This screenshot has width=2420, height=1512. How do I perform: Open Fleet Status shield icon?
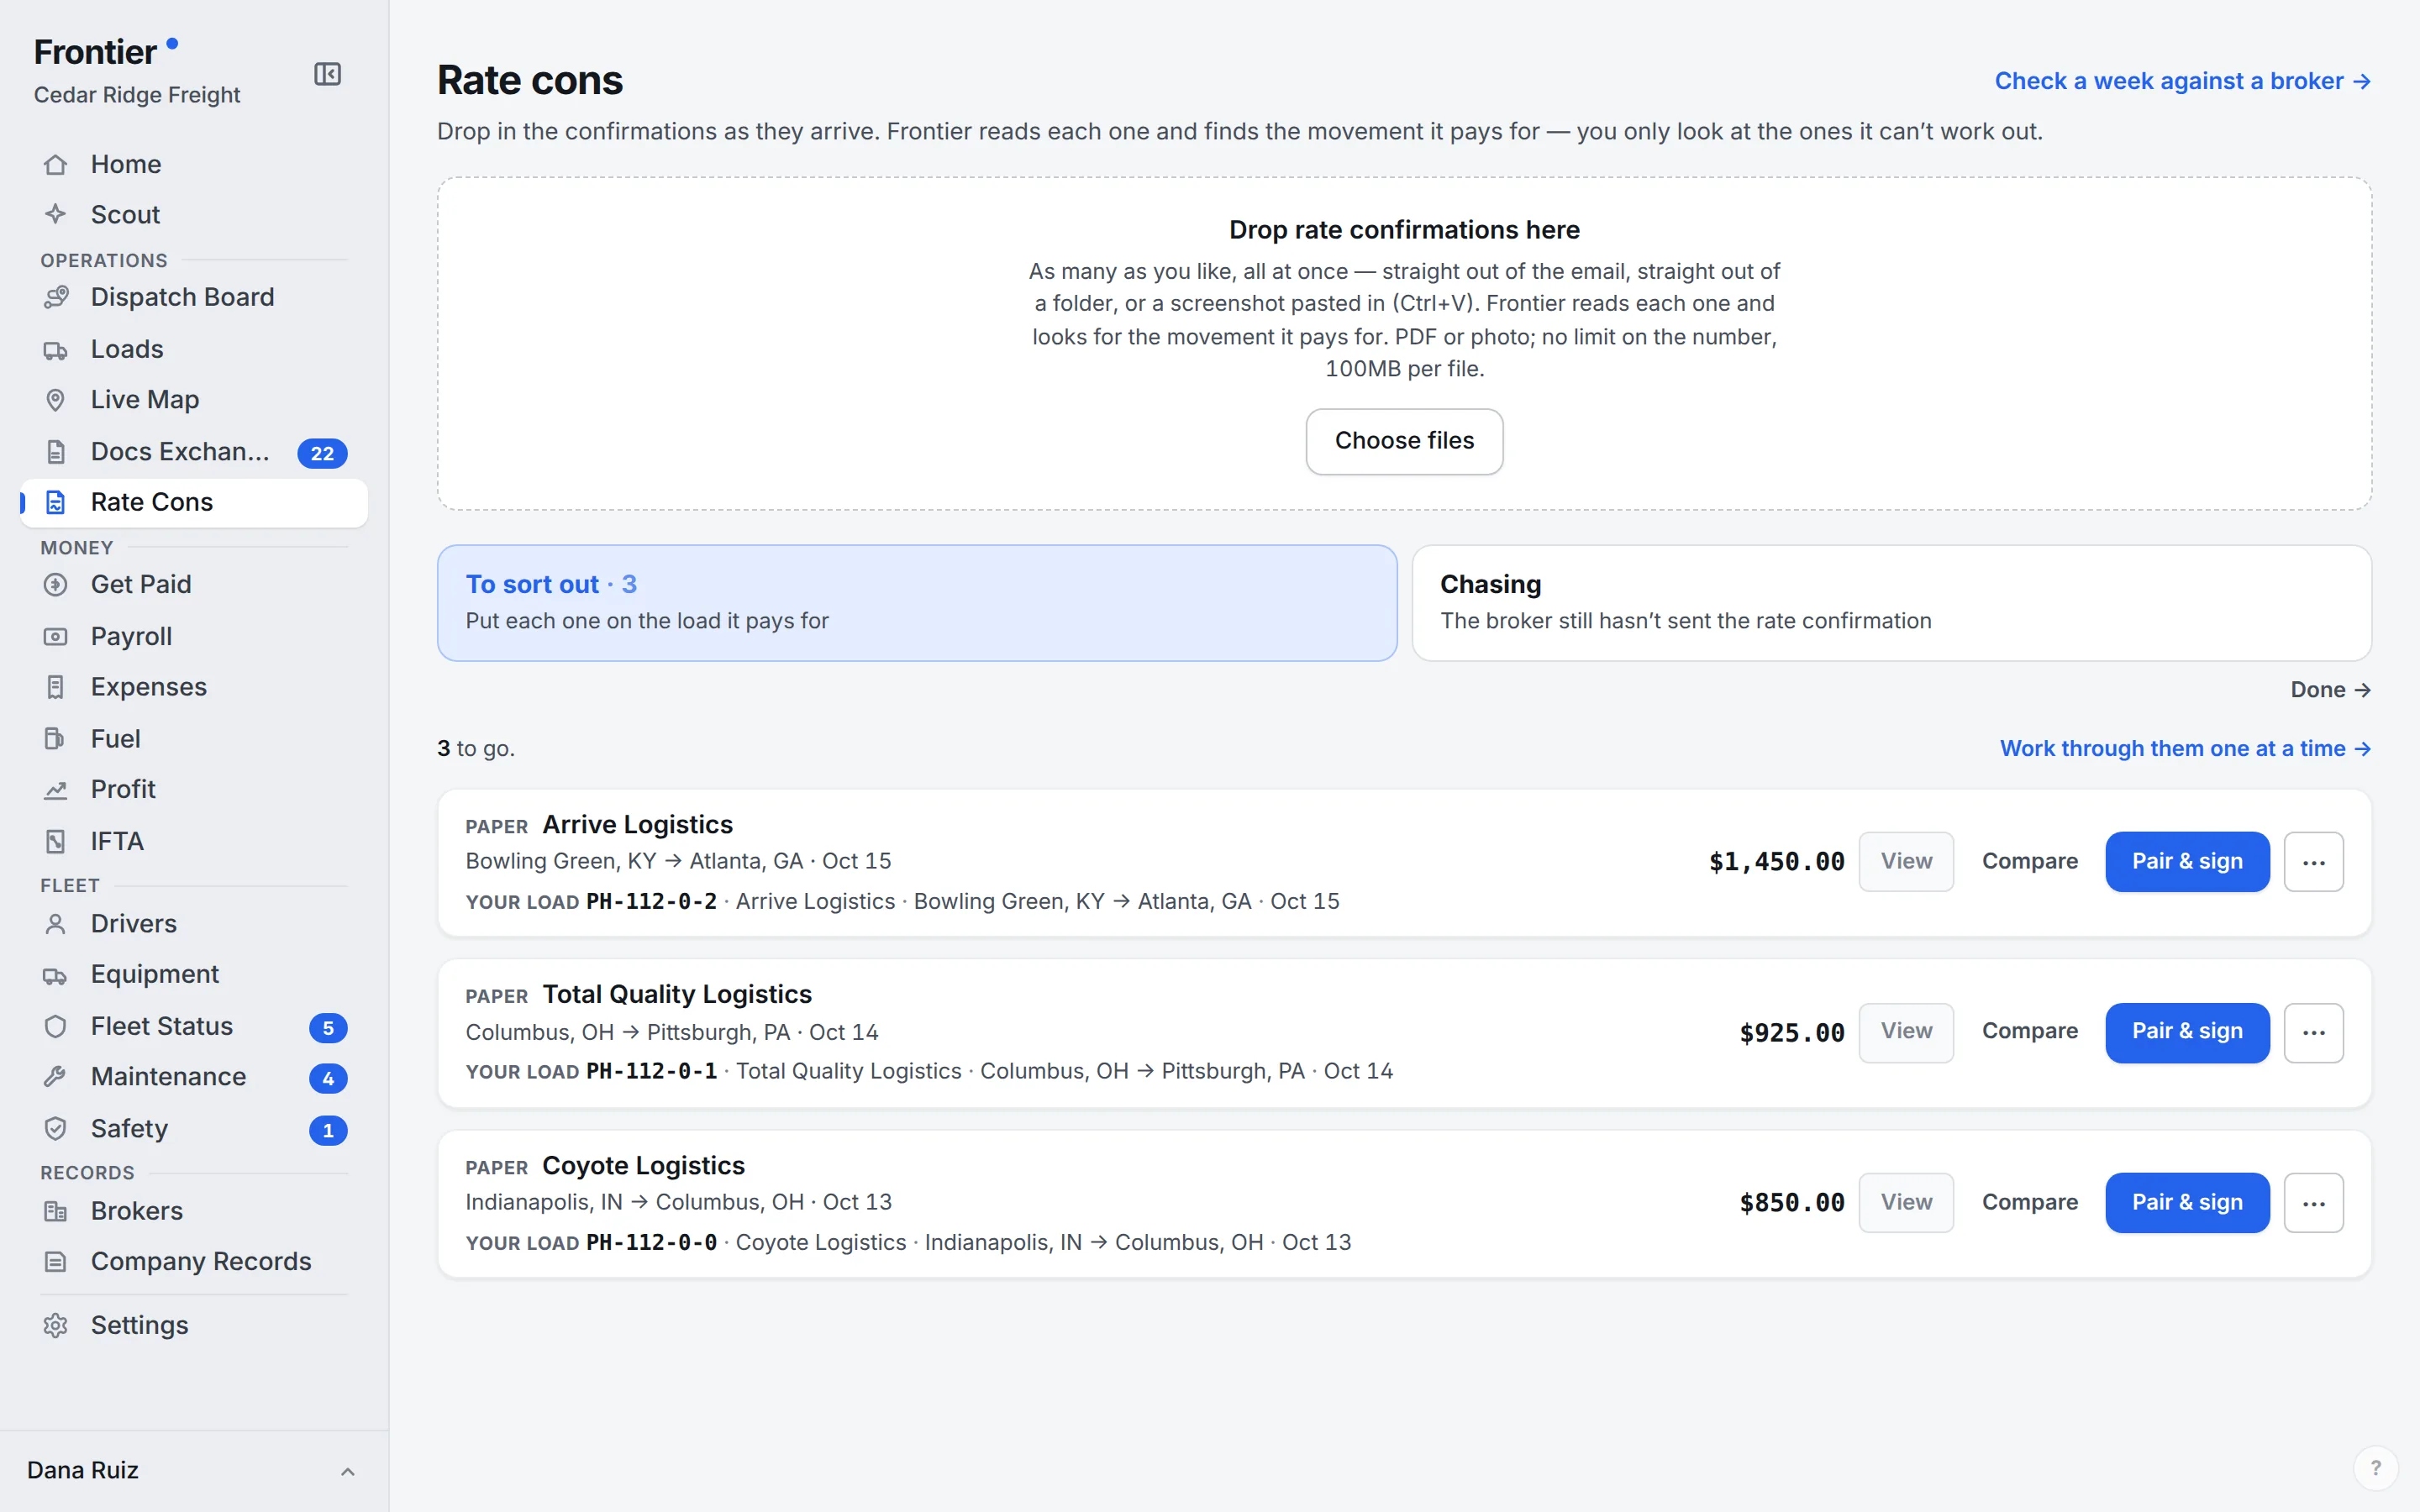(56, 1026)
